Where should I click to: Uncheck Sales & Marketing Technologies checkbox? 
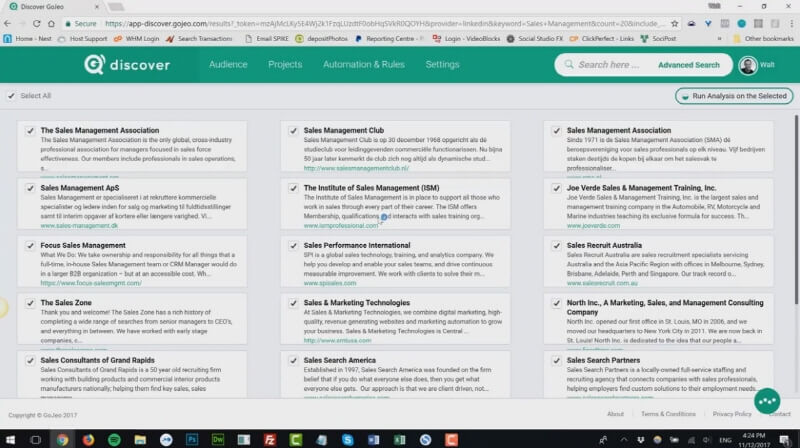(293, 303)
